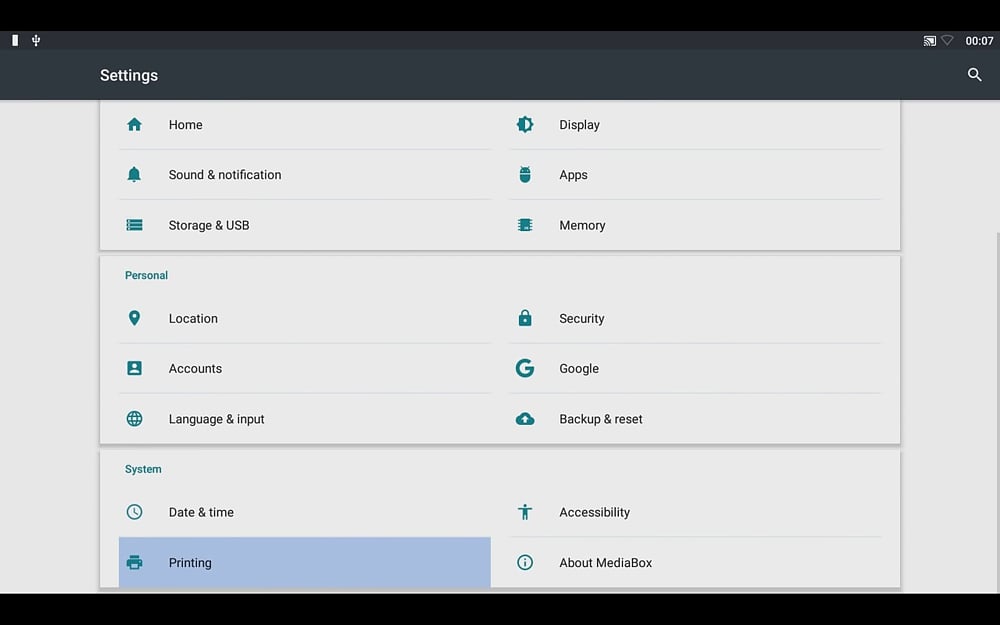Select the Language & input label
Screen dimensions: 1000x625
216,419
